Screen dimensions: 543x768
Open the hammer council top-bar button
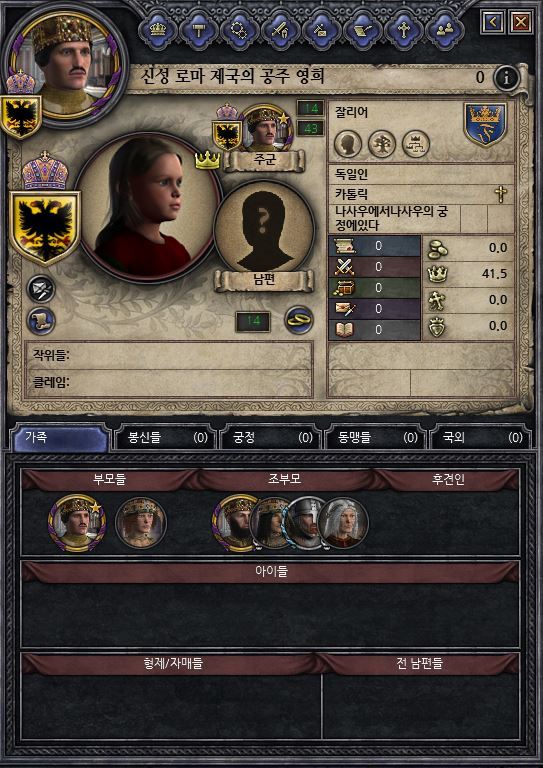click(x=199, y=31)
